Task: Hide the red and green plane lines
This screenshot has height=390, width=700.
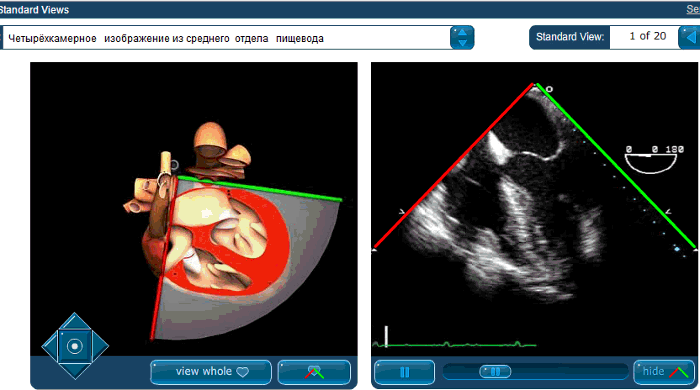Action: 664,372
